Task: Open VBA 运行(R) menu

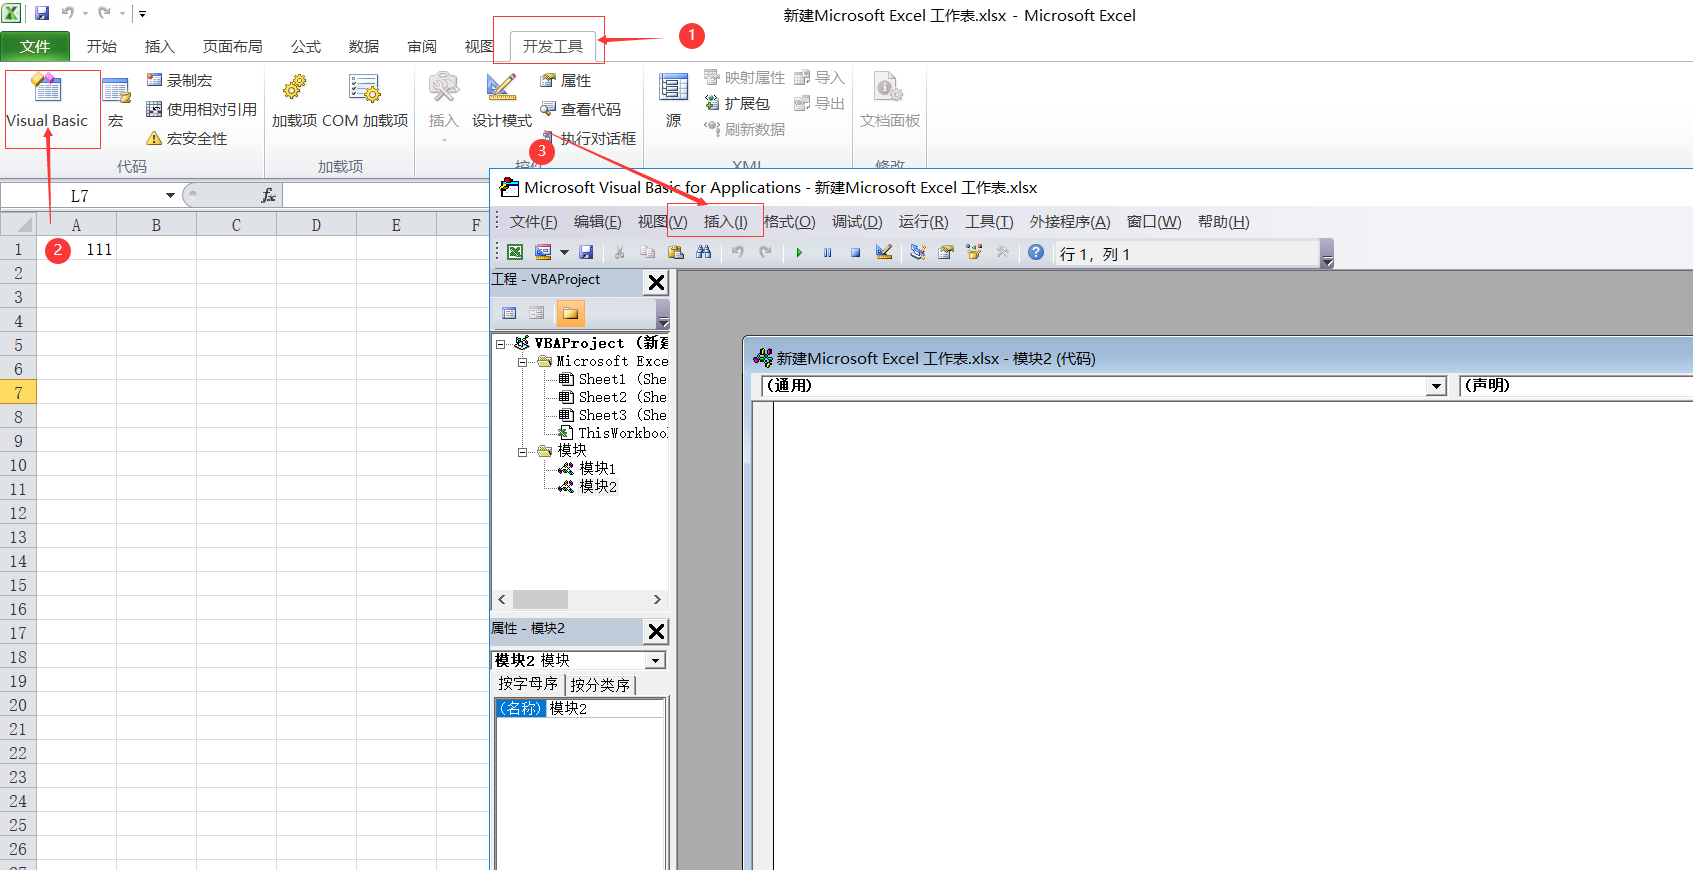Action: 923,222
